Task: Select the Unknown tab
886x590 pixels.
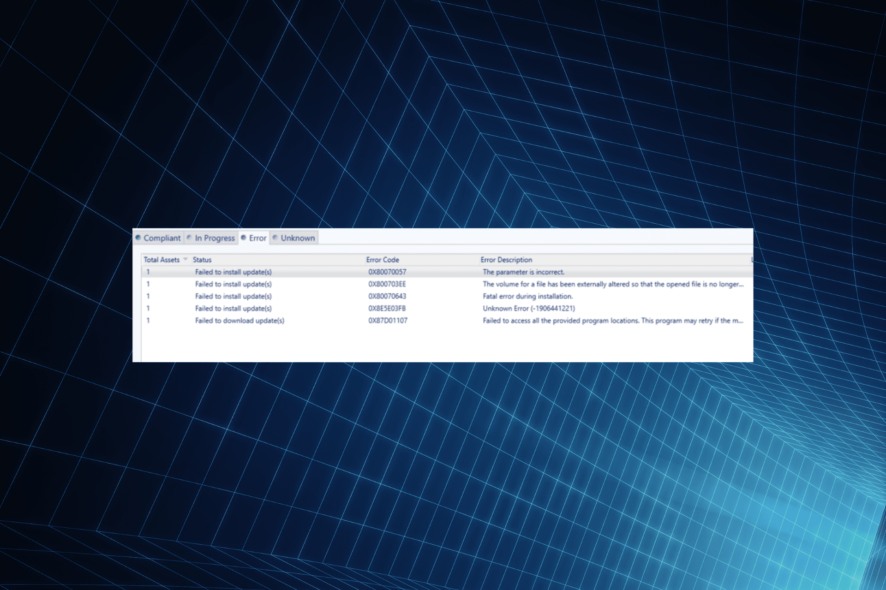Action: click(x=296, y=238)
